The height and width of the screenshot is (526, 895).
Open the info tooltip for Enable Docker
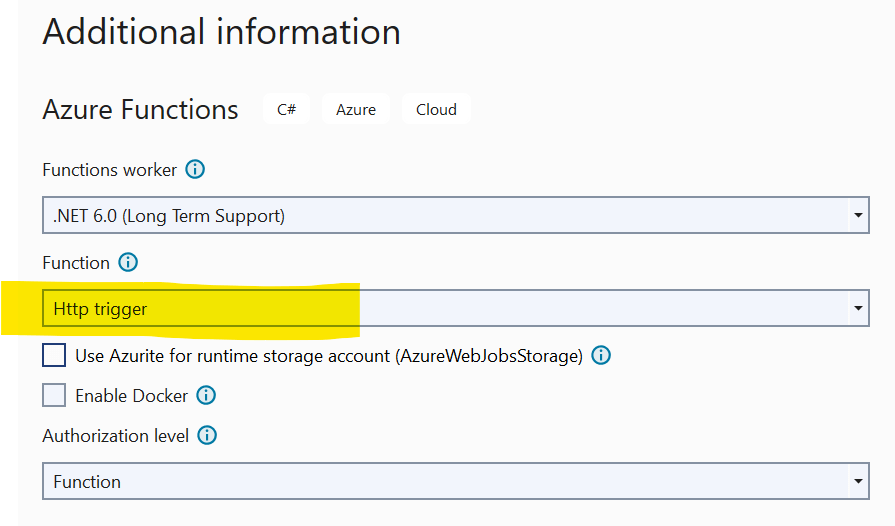click(x=206, y=396)
